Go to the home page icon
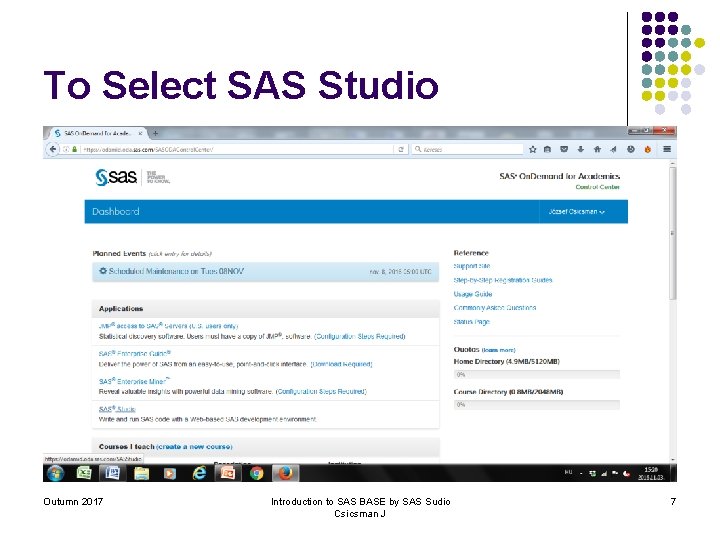 pos(597,150)
